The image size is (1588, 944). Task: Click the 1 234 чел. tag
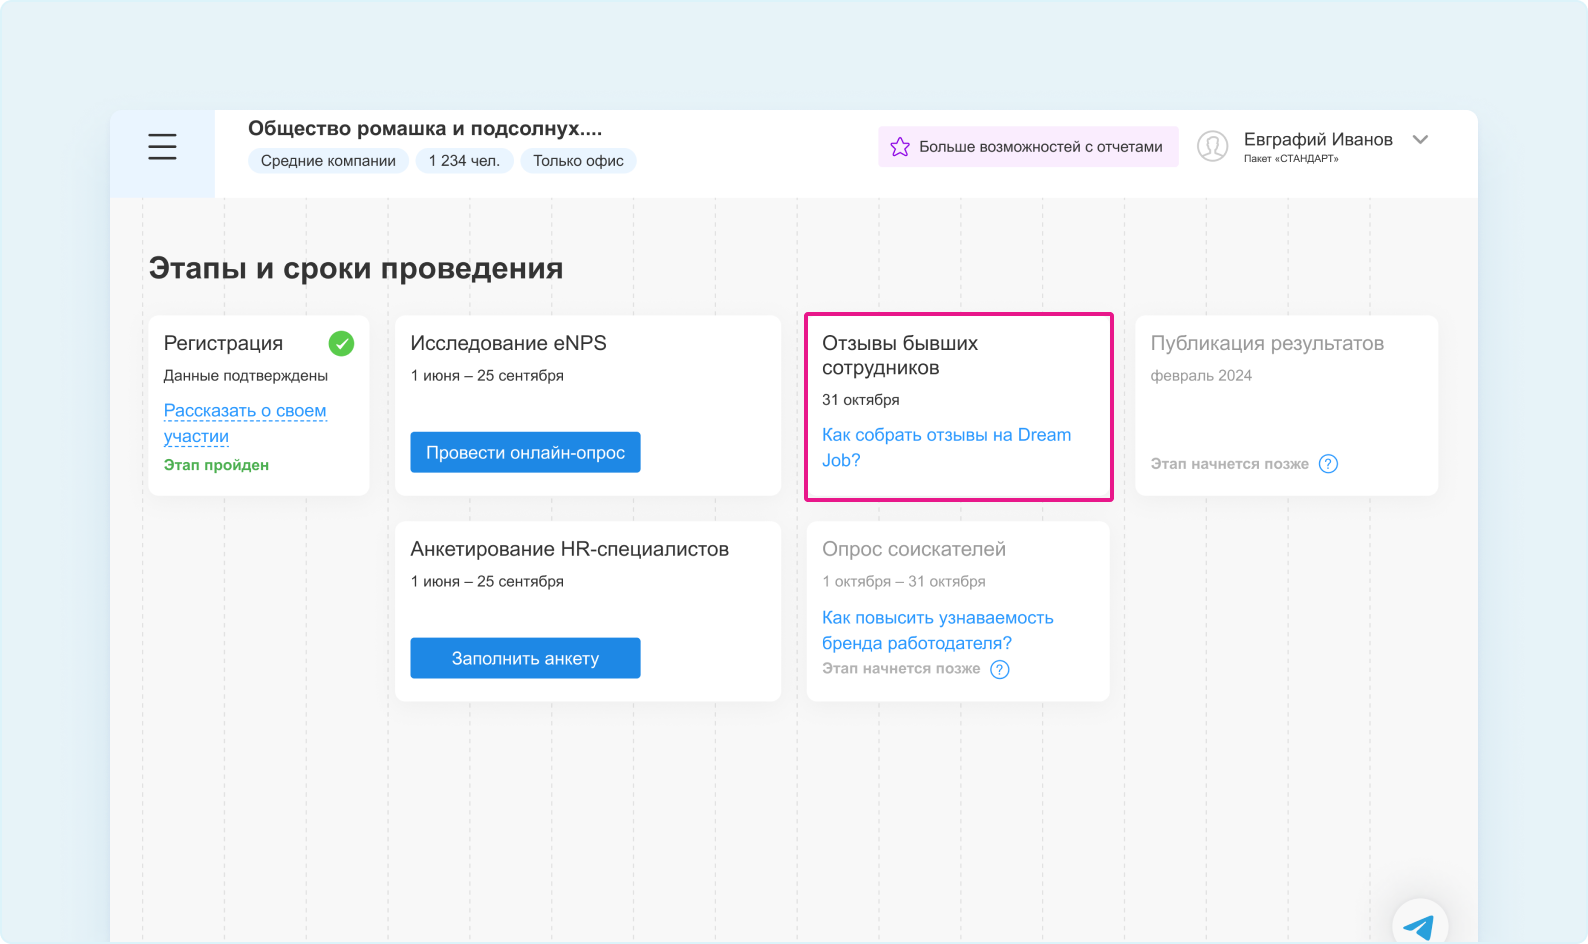[x=464, y=161]
